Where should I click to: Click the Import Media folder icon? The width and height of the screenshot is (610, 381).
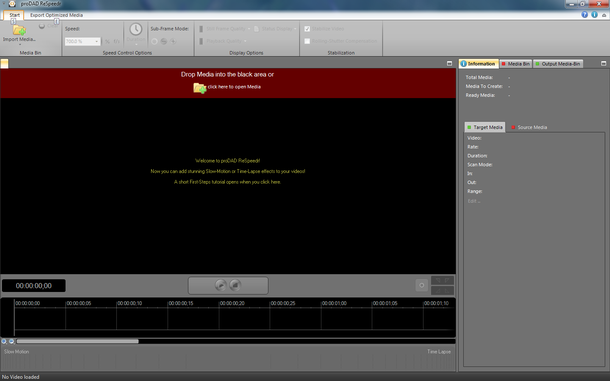(x=19, y=30)
